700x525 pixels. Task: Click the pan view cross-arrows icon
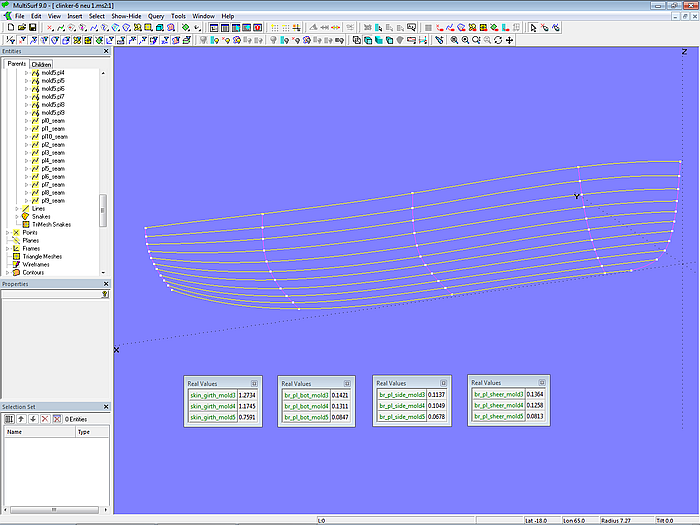click(510, 40)
